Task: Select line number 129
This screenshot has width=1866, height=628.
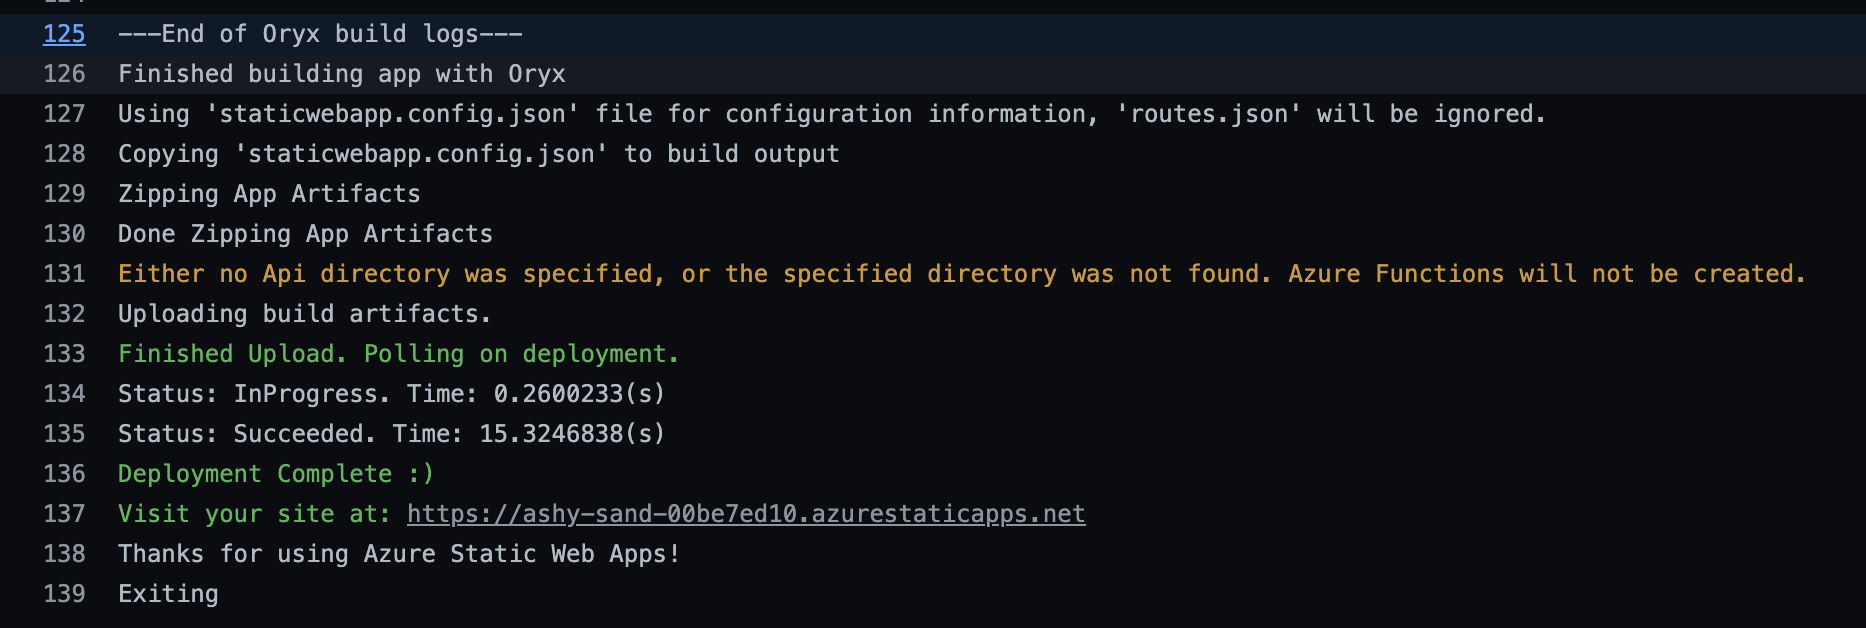Action: click(x=64, y=194)
